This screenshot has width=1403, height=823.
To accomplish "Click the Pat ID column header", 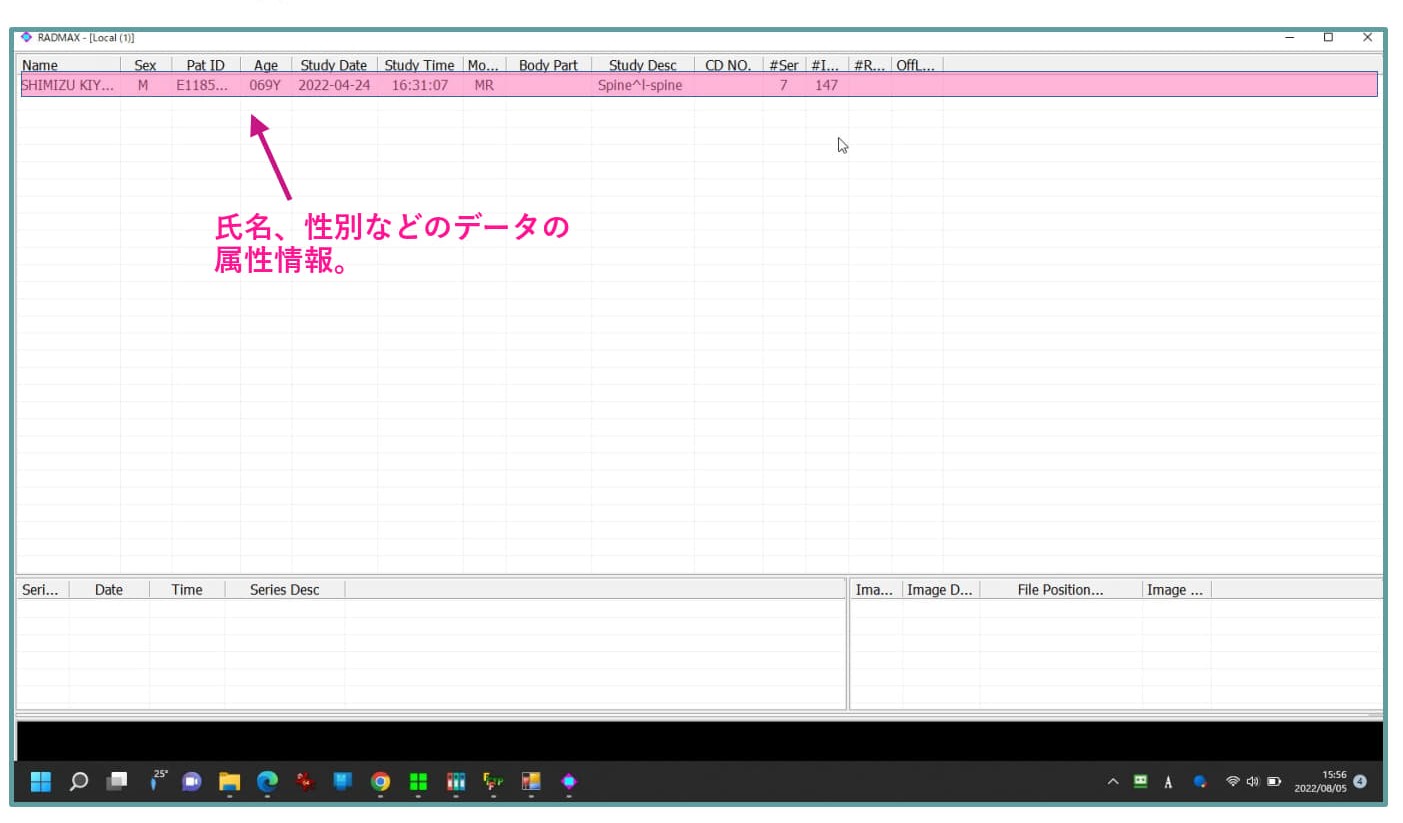I will tap(205, 65).
